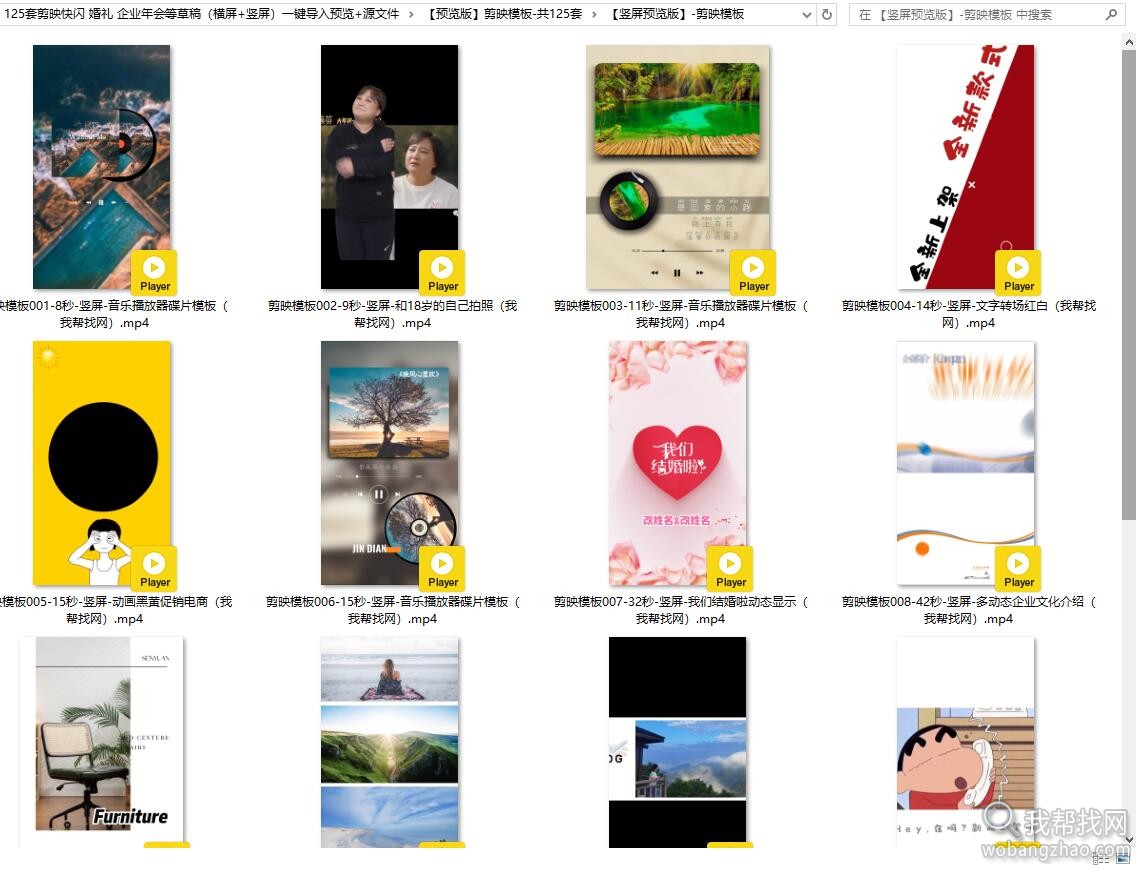Click the Player badge on template 007 thumbnail
Viewport: 1136px width, 869px height.
pos(730,569)
